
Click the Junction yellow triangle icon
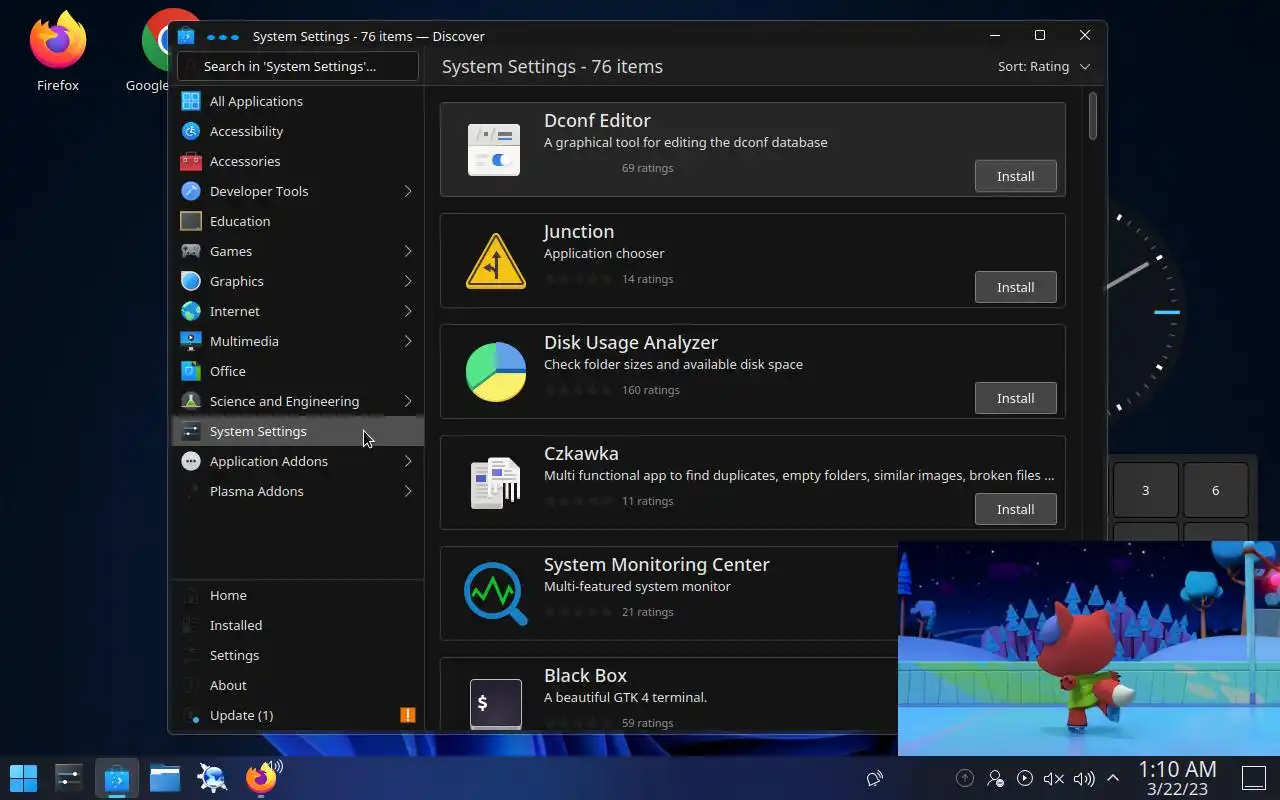click(495, 261)
